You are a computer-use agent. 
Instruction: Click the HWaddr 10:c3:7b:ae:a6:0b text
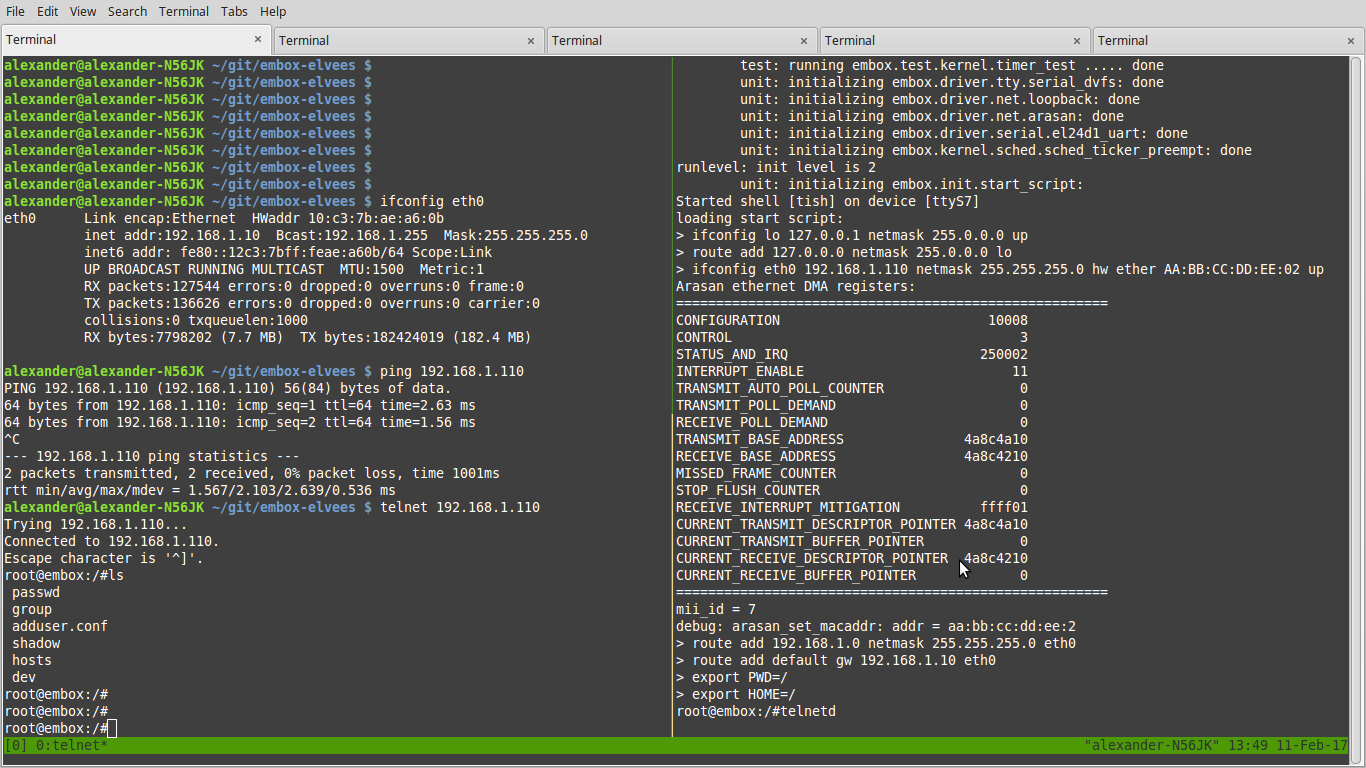pyautogui.click(x=348, y=218)
